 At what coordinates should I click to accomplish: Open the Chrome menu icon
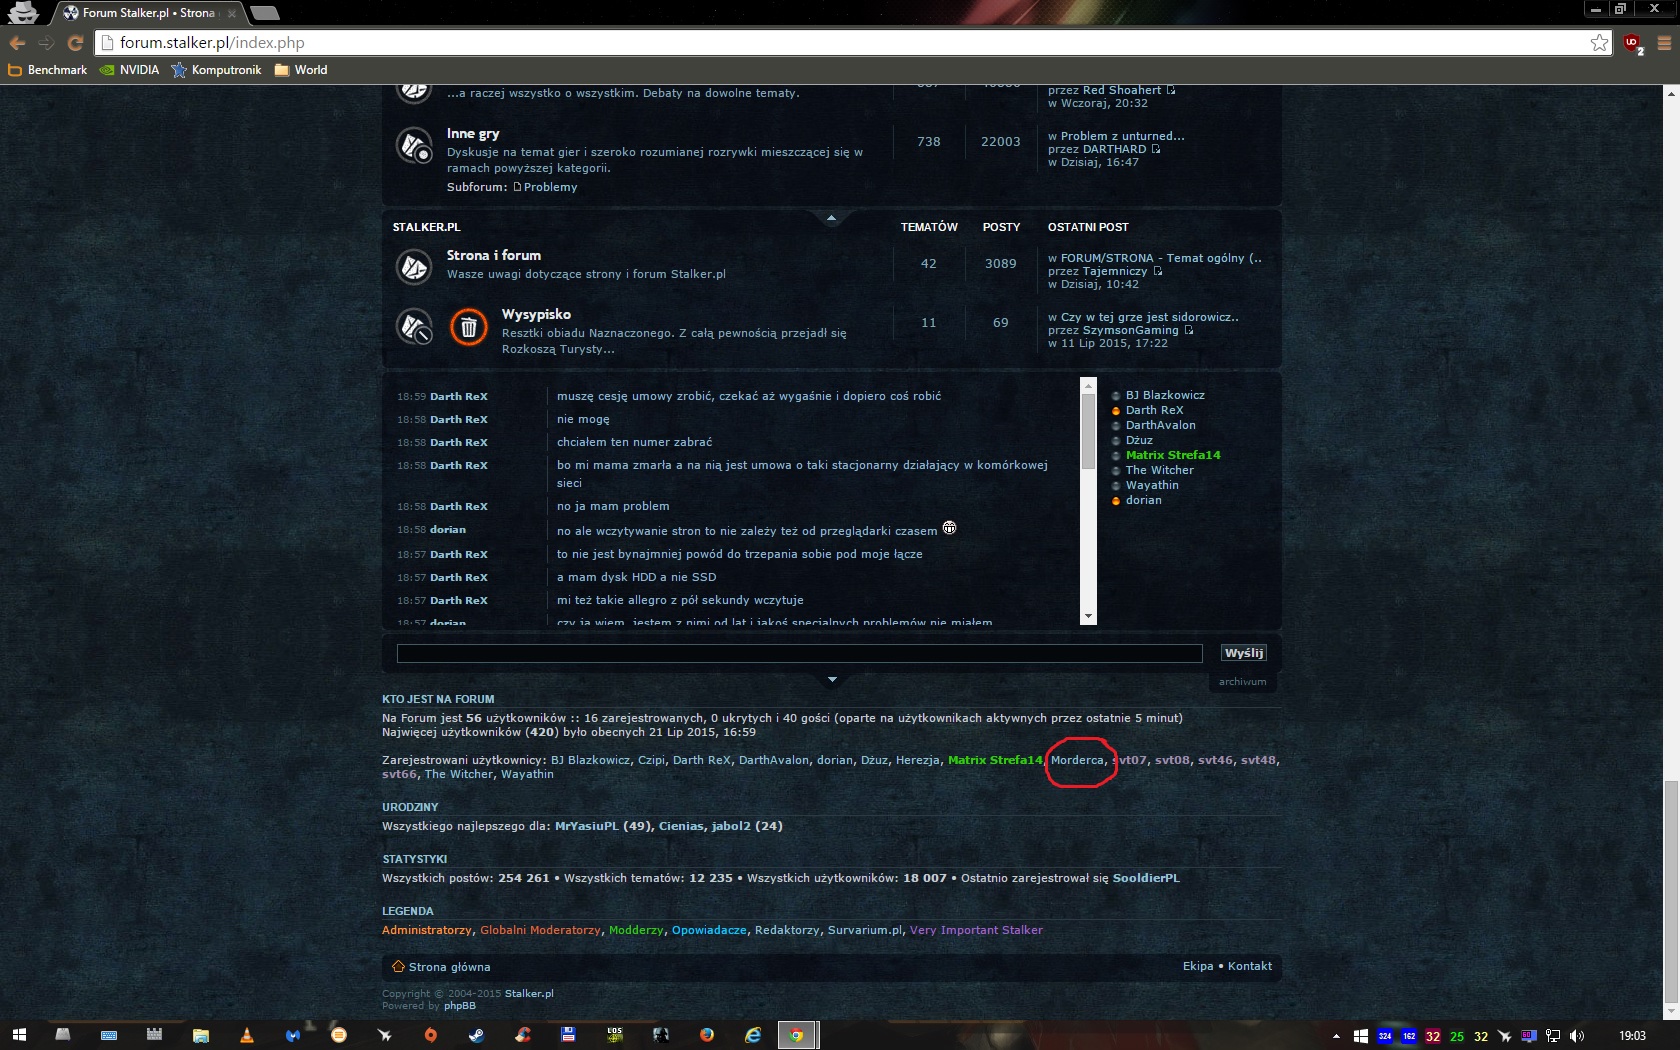point(1664,43)
